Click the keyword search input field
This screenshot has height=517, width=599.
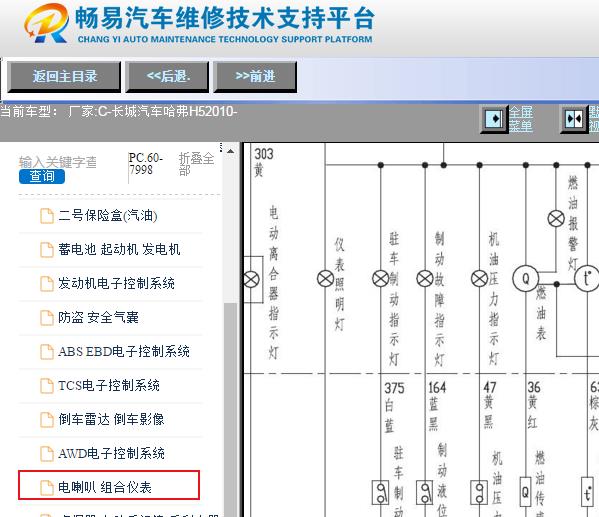point(58,162)
